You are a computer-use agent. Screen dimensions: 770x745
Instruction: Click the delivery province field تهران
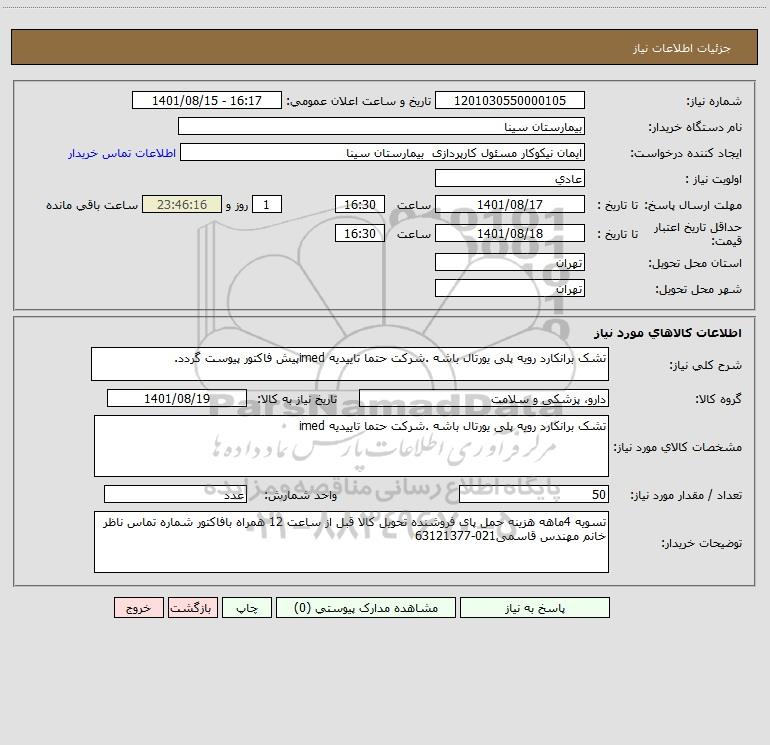pyautogui.click(x=510, y=262)
